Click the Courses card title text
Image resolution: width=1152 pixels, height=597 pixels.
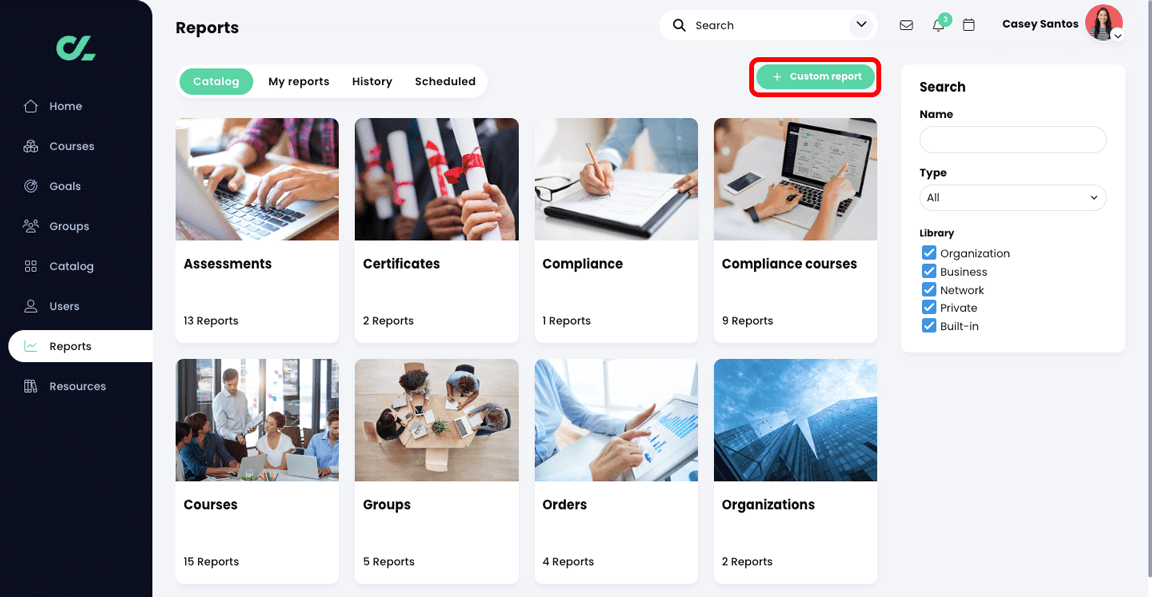coord(210,504)
